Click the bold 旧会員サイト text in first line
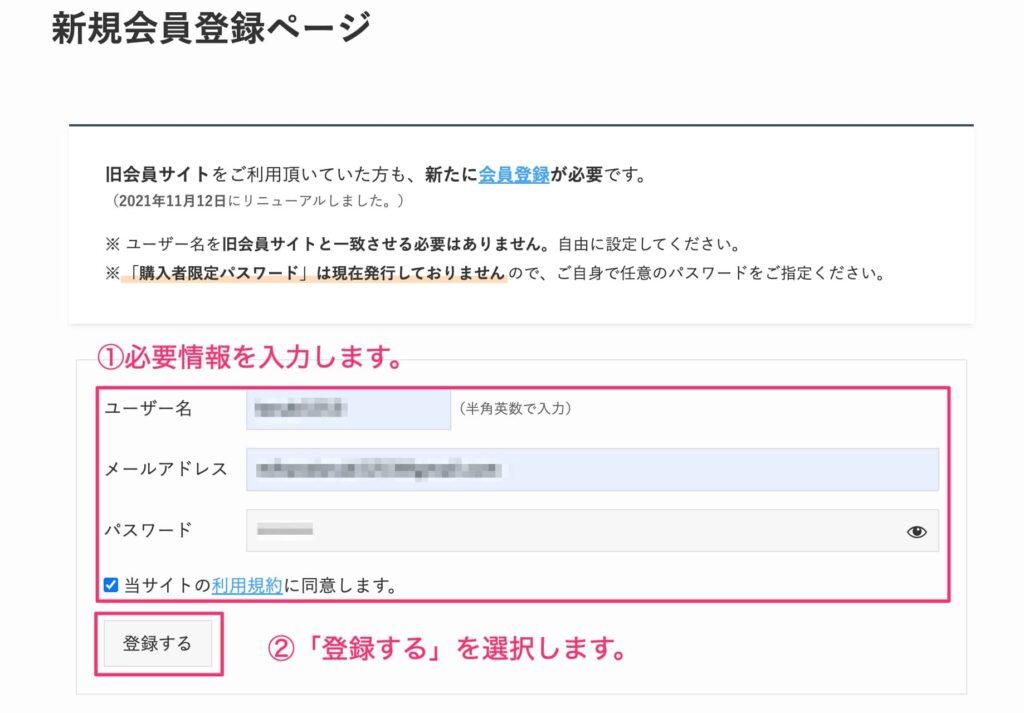This screenshot has height=713, width=1024. (x=157, y=174)
